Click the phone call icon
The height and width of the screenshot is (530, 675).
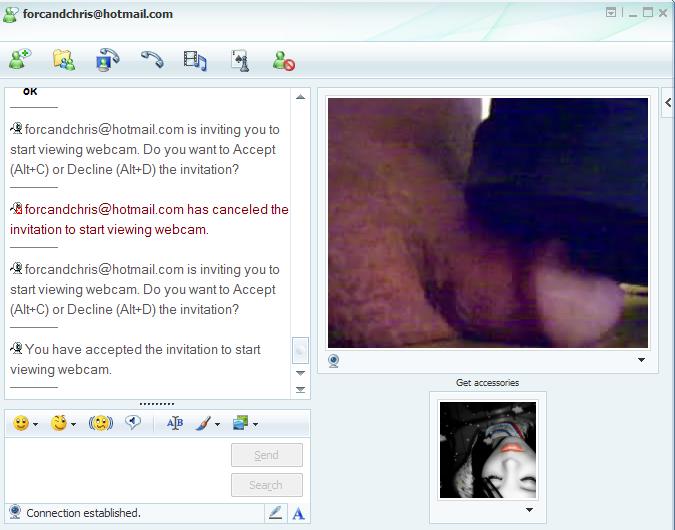pyautogui.click(x=151, y=60)
